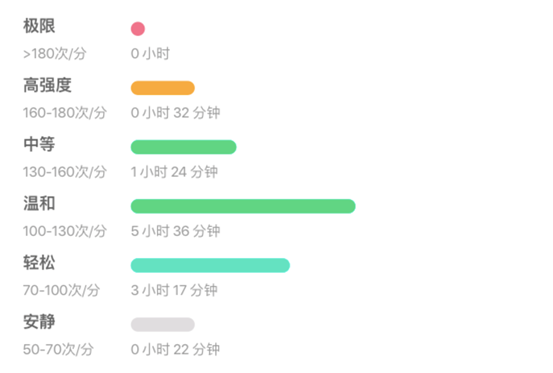The width and height of the screenshot is (553, 373).
Task: Click the 100-130次/分 range text
Action: coord(65,232)
